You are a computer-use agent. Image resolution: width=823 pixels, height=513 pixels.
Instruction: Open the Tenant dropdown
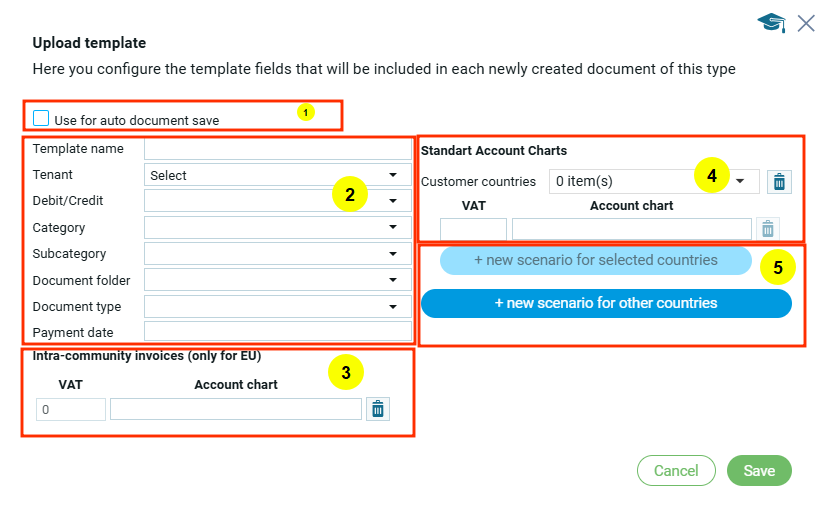(x=277, y=175)
